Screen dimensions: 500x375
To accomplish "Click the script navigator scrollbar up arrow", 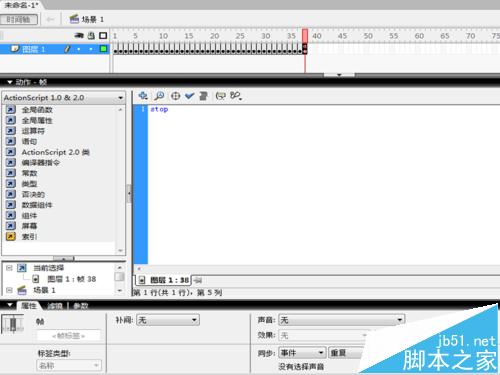I will (x=120, y=267).
